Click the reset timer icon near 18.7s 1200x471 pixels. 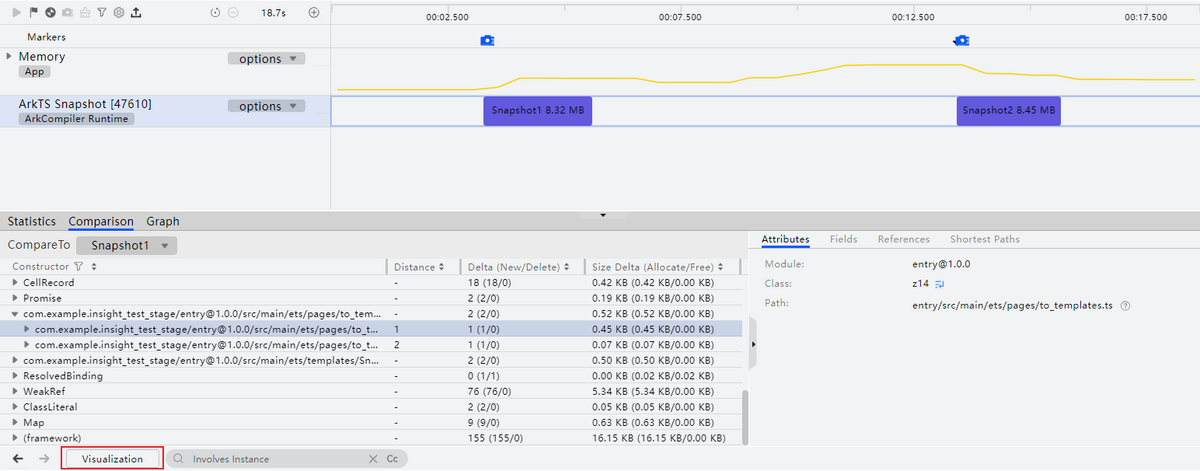(216, 13)
